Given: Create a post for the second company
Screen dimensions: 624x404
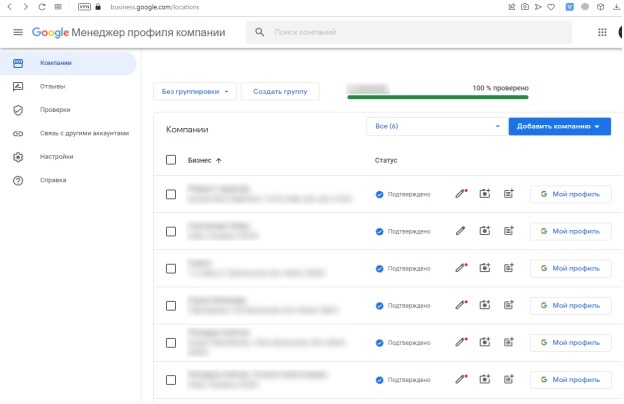Looking at the screenshot, I should 509,231.
